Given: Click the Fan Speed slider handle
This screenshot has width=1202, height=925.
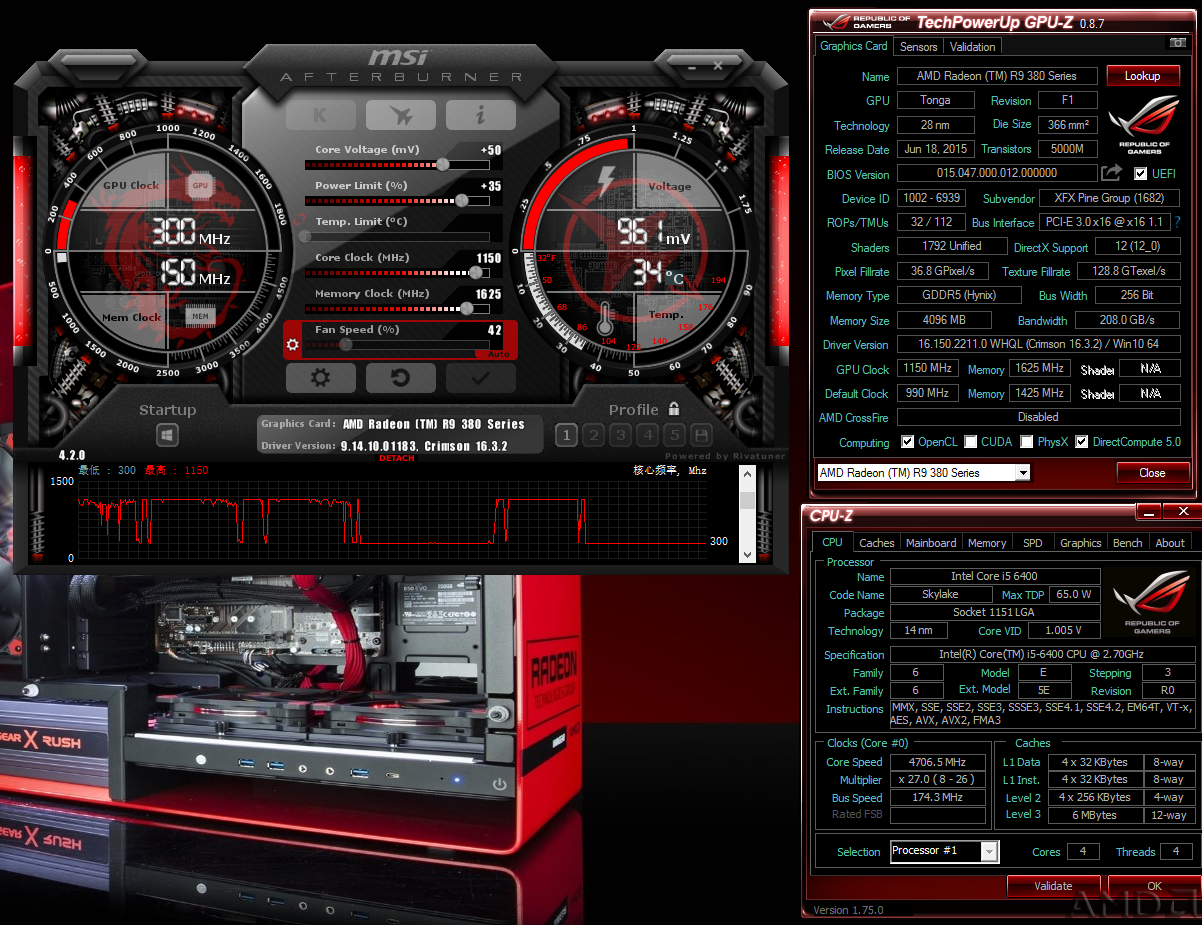Looking at the screenshot, I should pos(346,344).
